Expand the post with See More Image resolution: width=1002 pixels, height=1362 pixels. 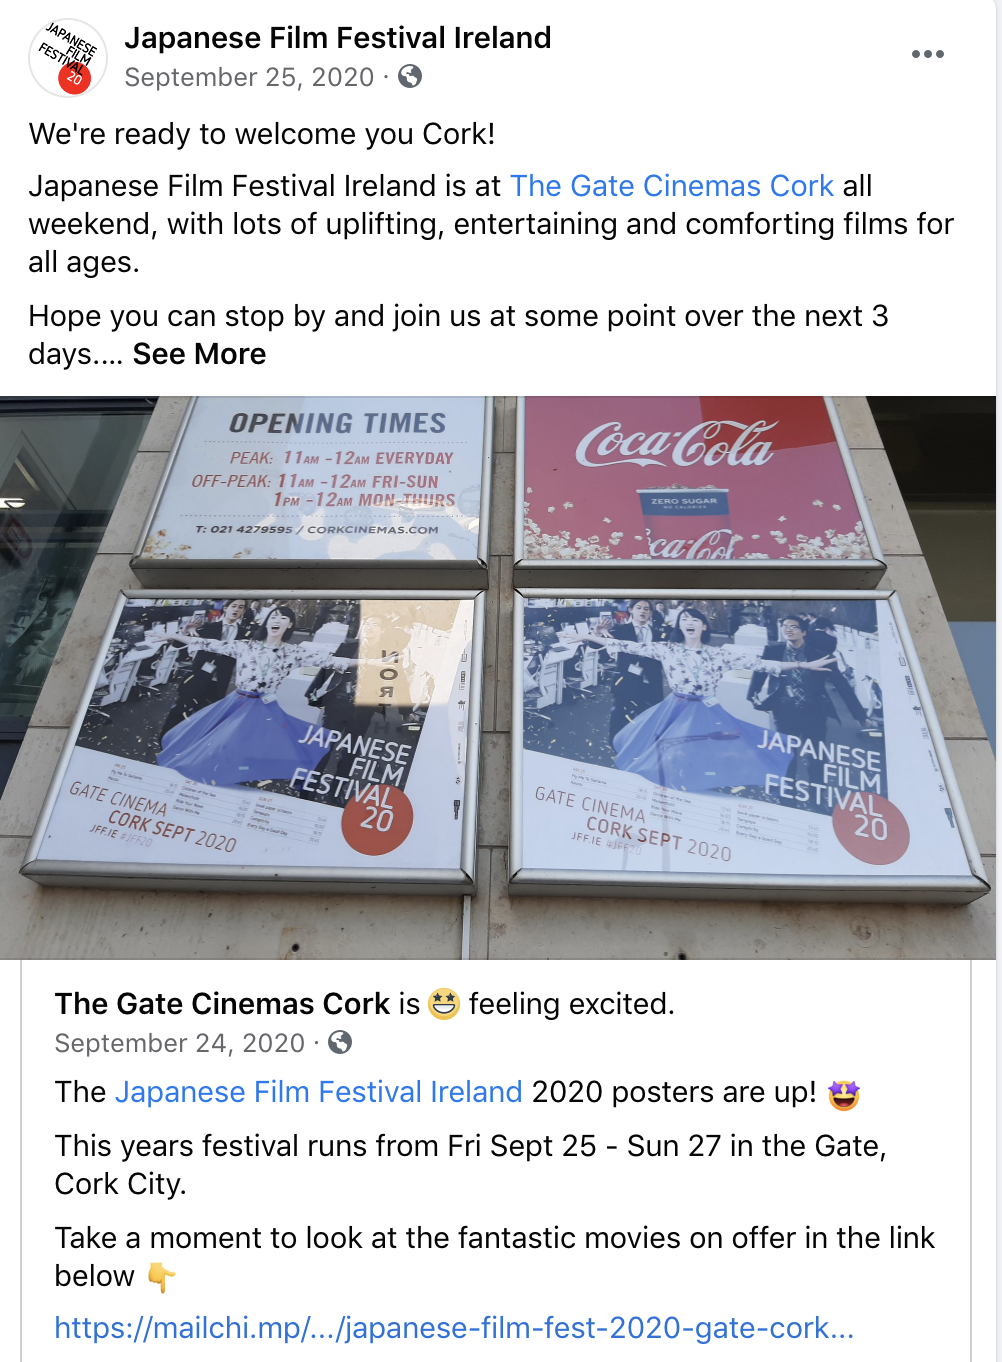point(199,354)
